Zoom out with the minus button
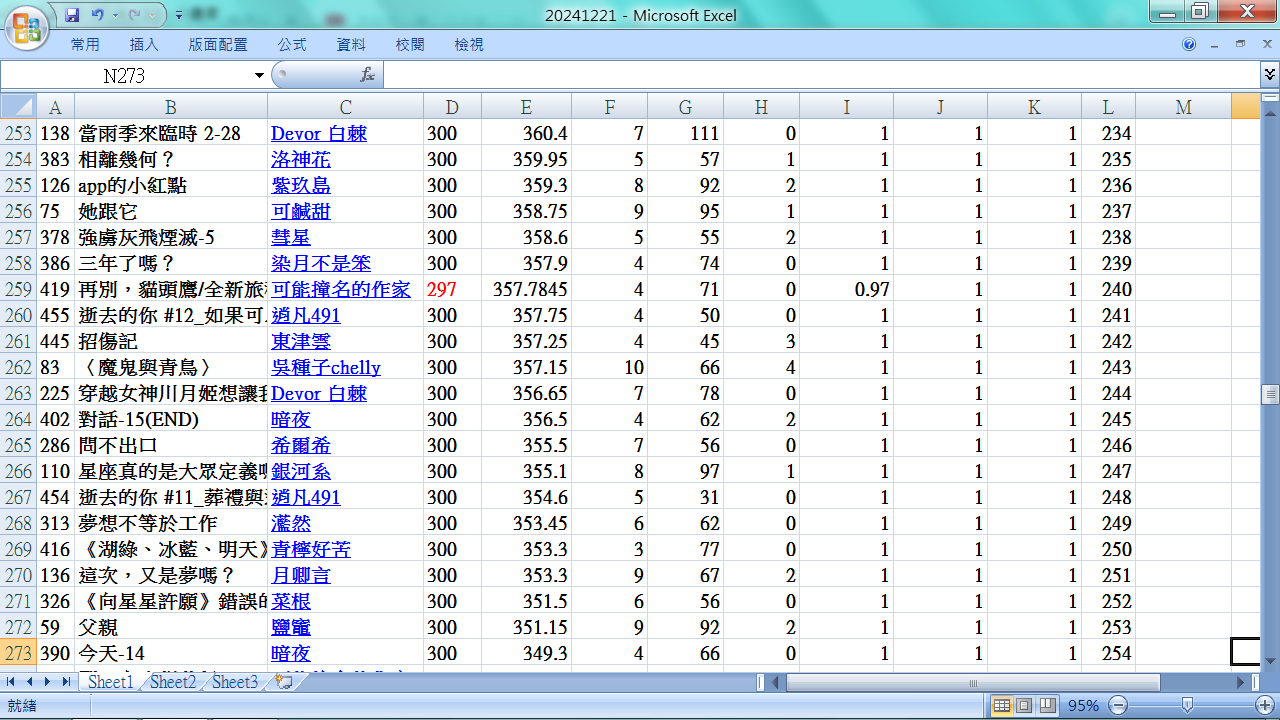This screenshot has width=1280, height=720. (1119, 705)
